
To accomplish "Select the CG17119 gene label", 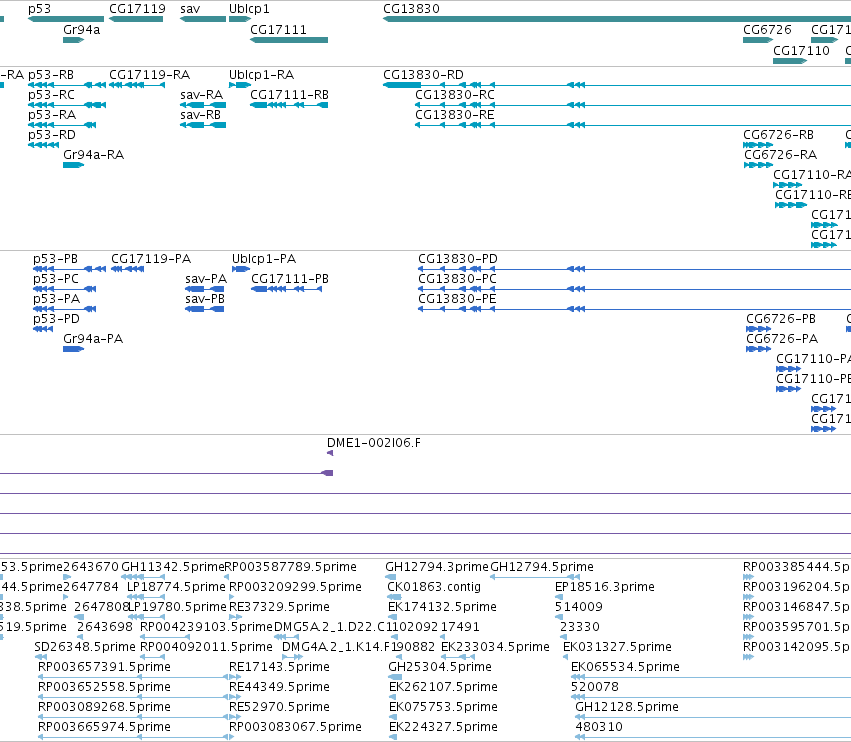I will [x=137, y=9].
